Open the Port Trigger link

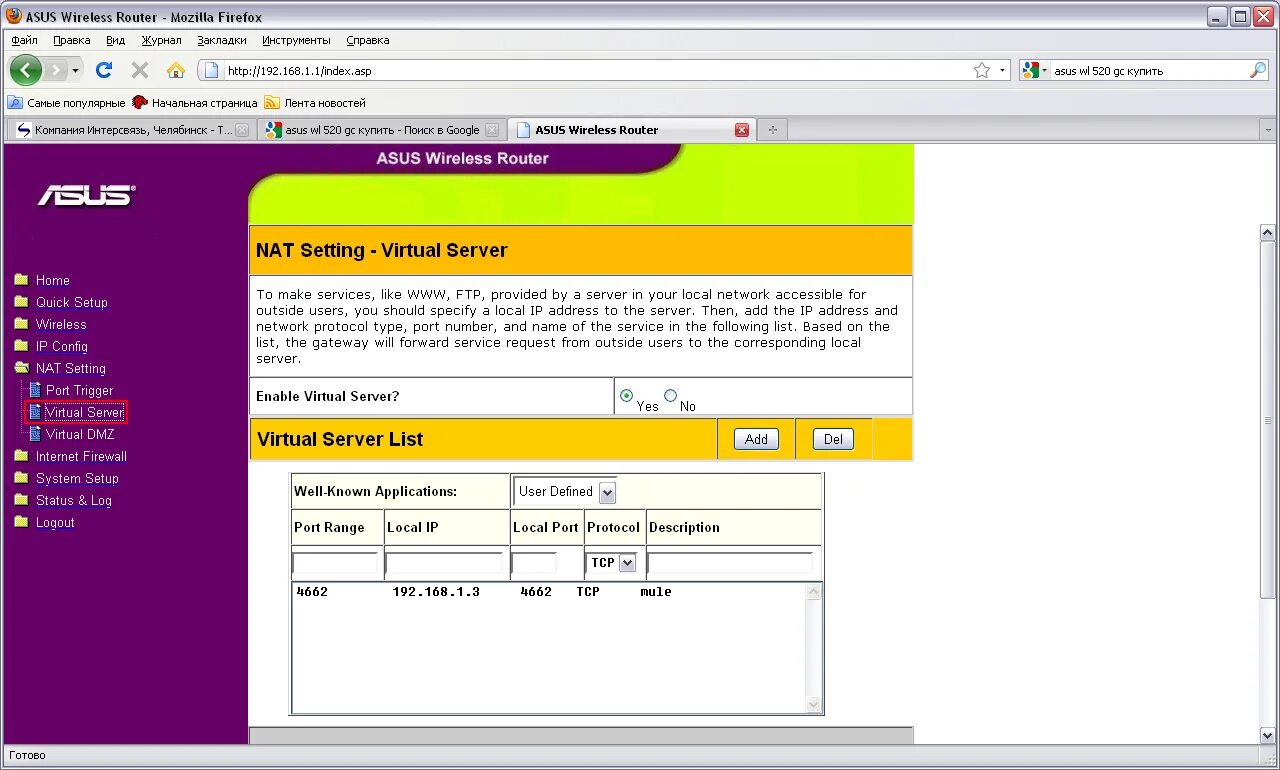coord(80,390)
